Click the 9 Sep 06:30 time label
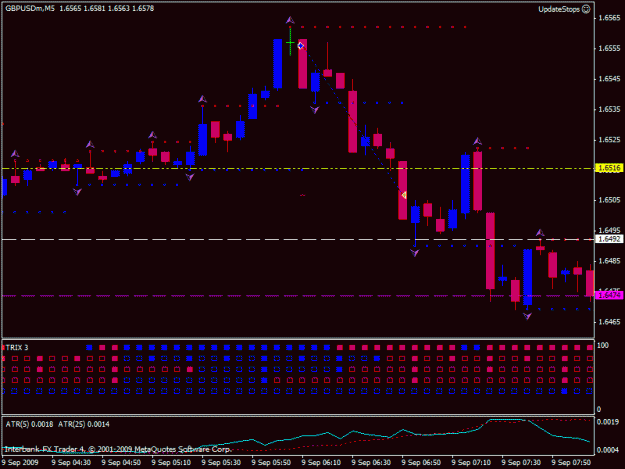This screenshot has height=469, width=625. pyautogui.click(x=371, y=463)
